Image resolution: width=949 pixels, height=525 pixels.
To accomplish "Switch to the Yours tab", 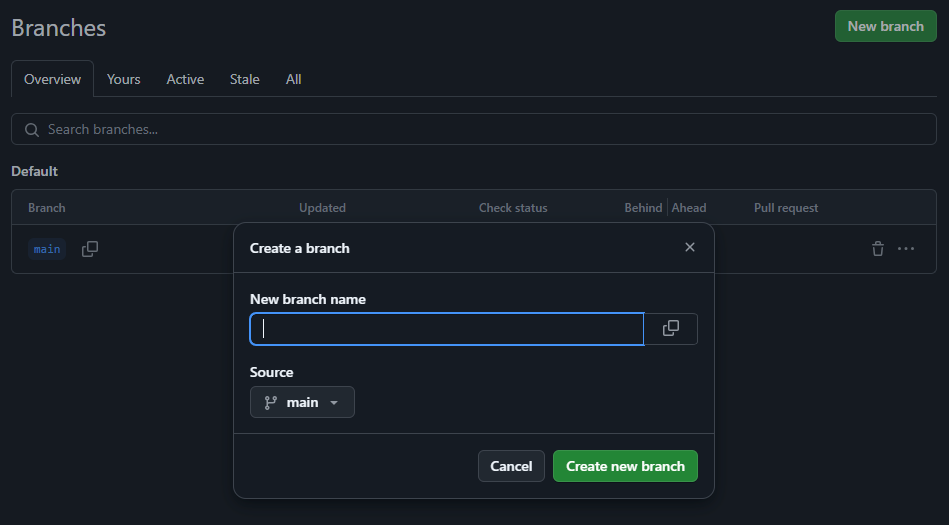I will click(124, 79).
